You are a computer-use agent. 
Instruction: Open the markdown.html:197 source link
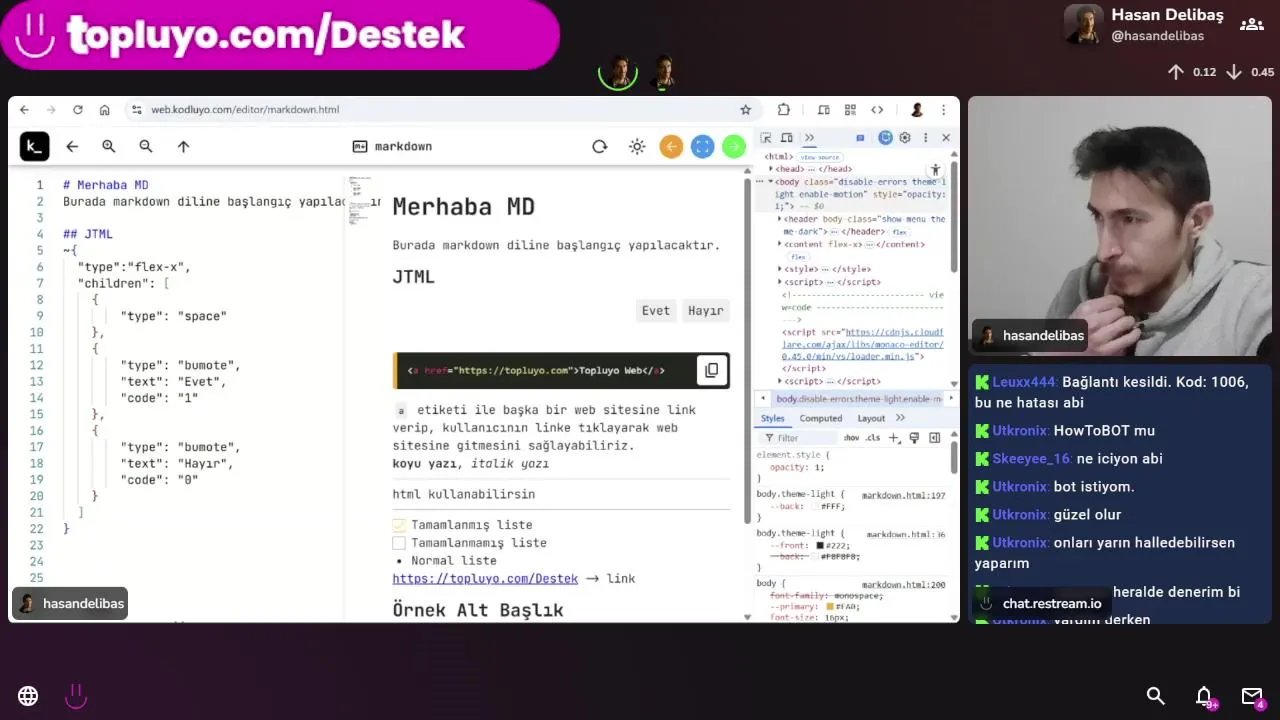pos(903,495)
